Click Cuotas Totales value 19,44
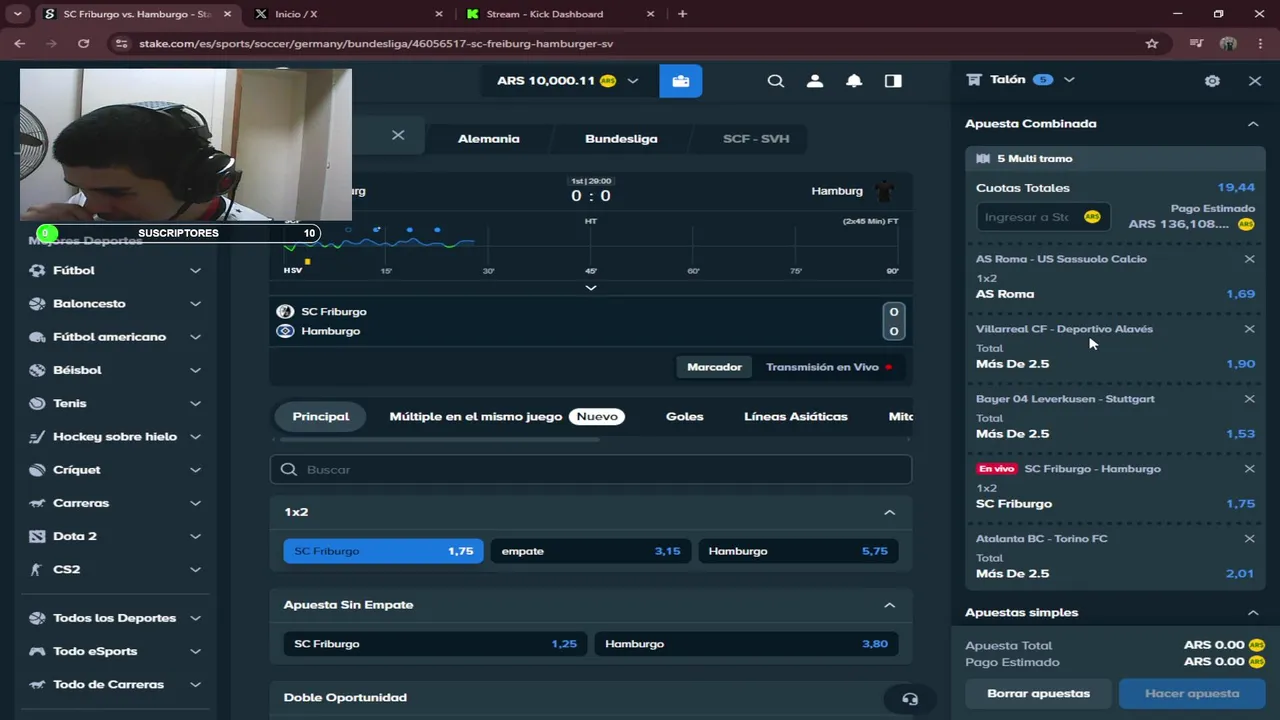 pyautogui.click(x=1236, y=188)
